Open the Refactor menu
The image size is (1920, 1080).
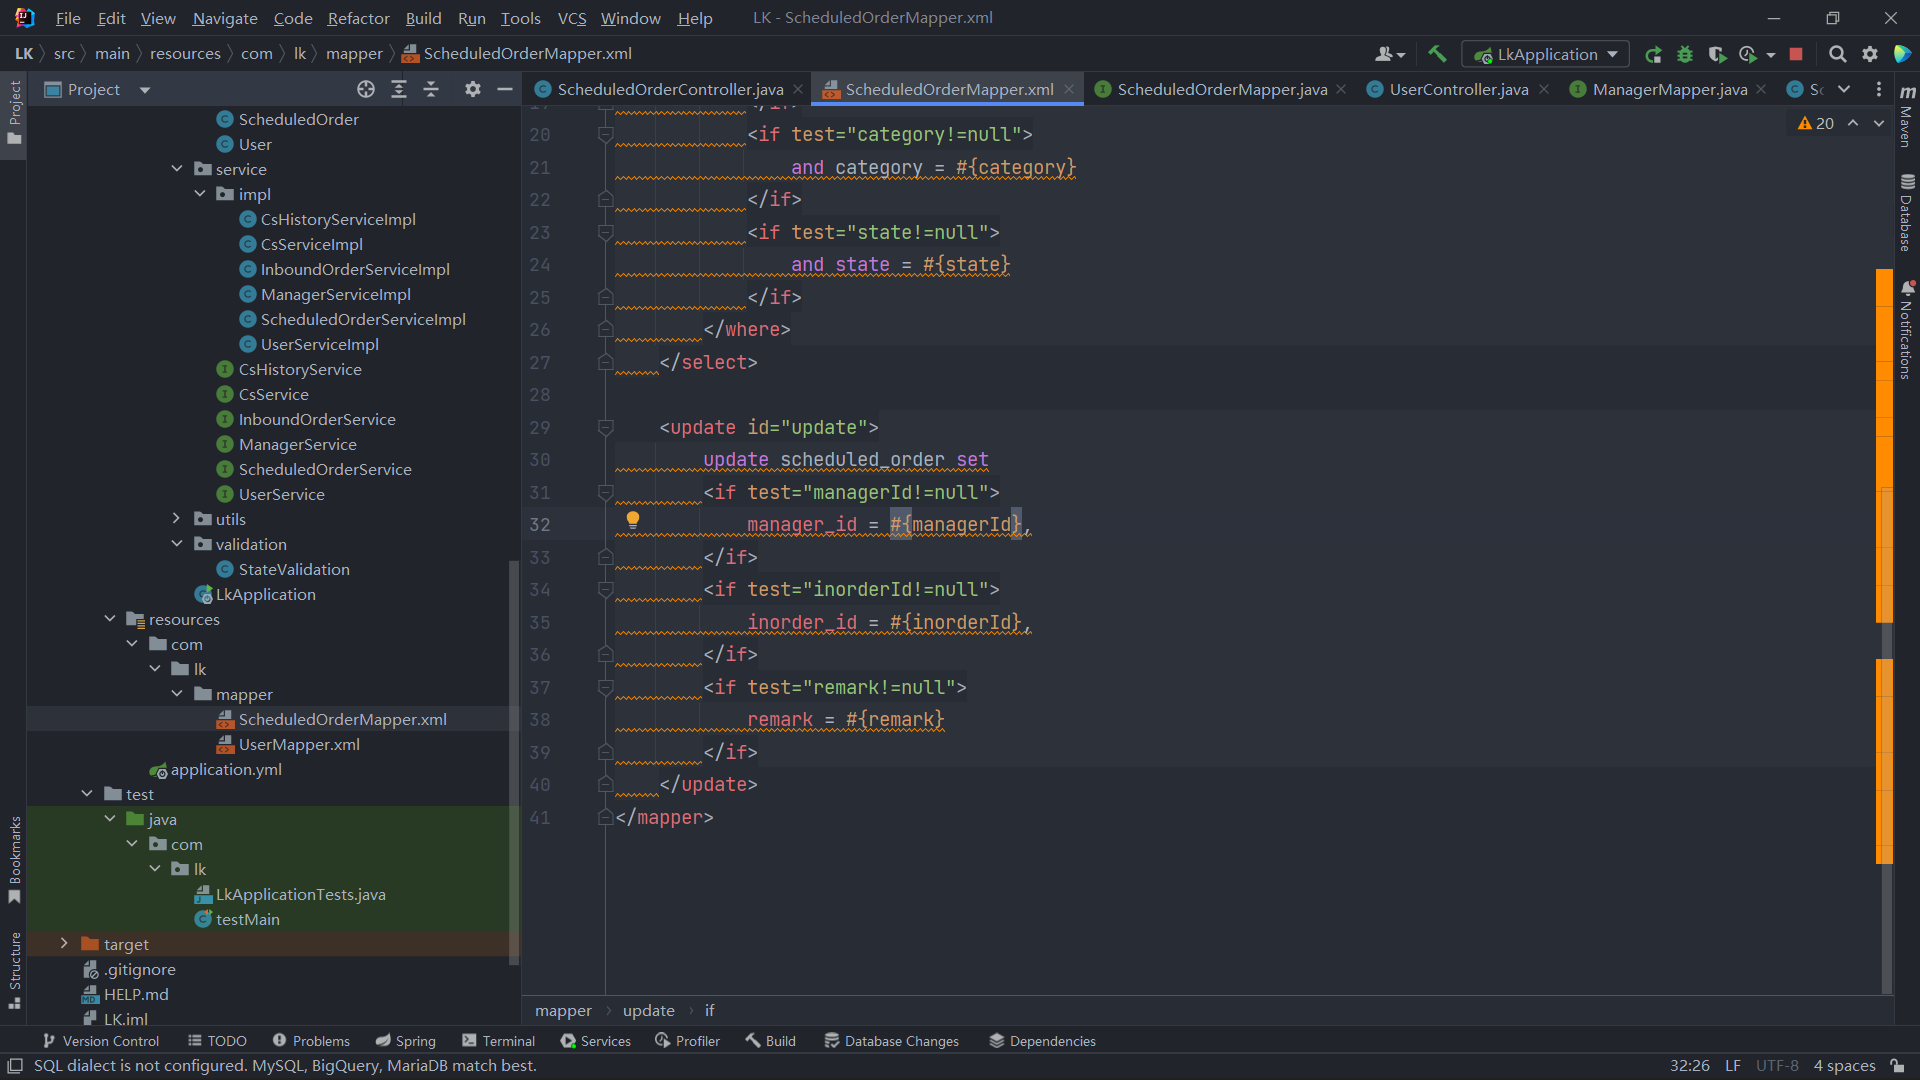[x=358, y=18]
